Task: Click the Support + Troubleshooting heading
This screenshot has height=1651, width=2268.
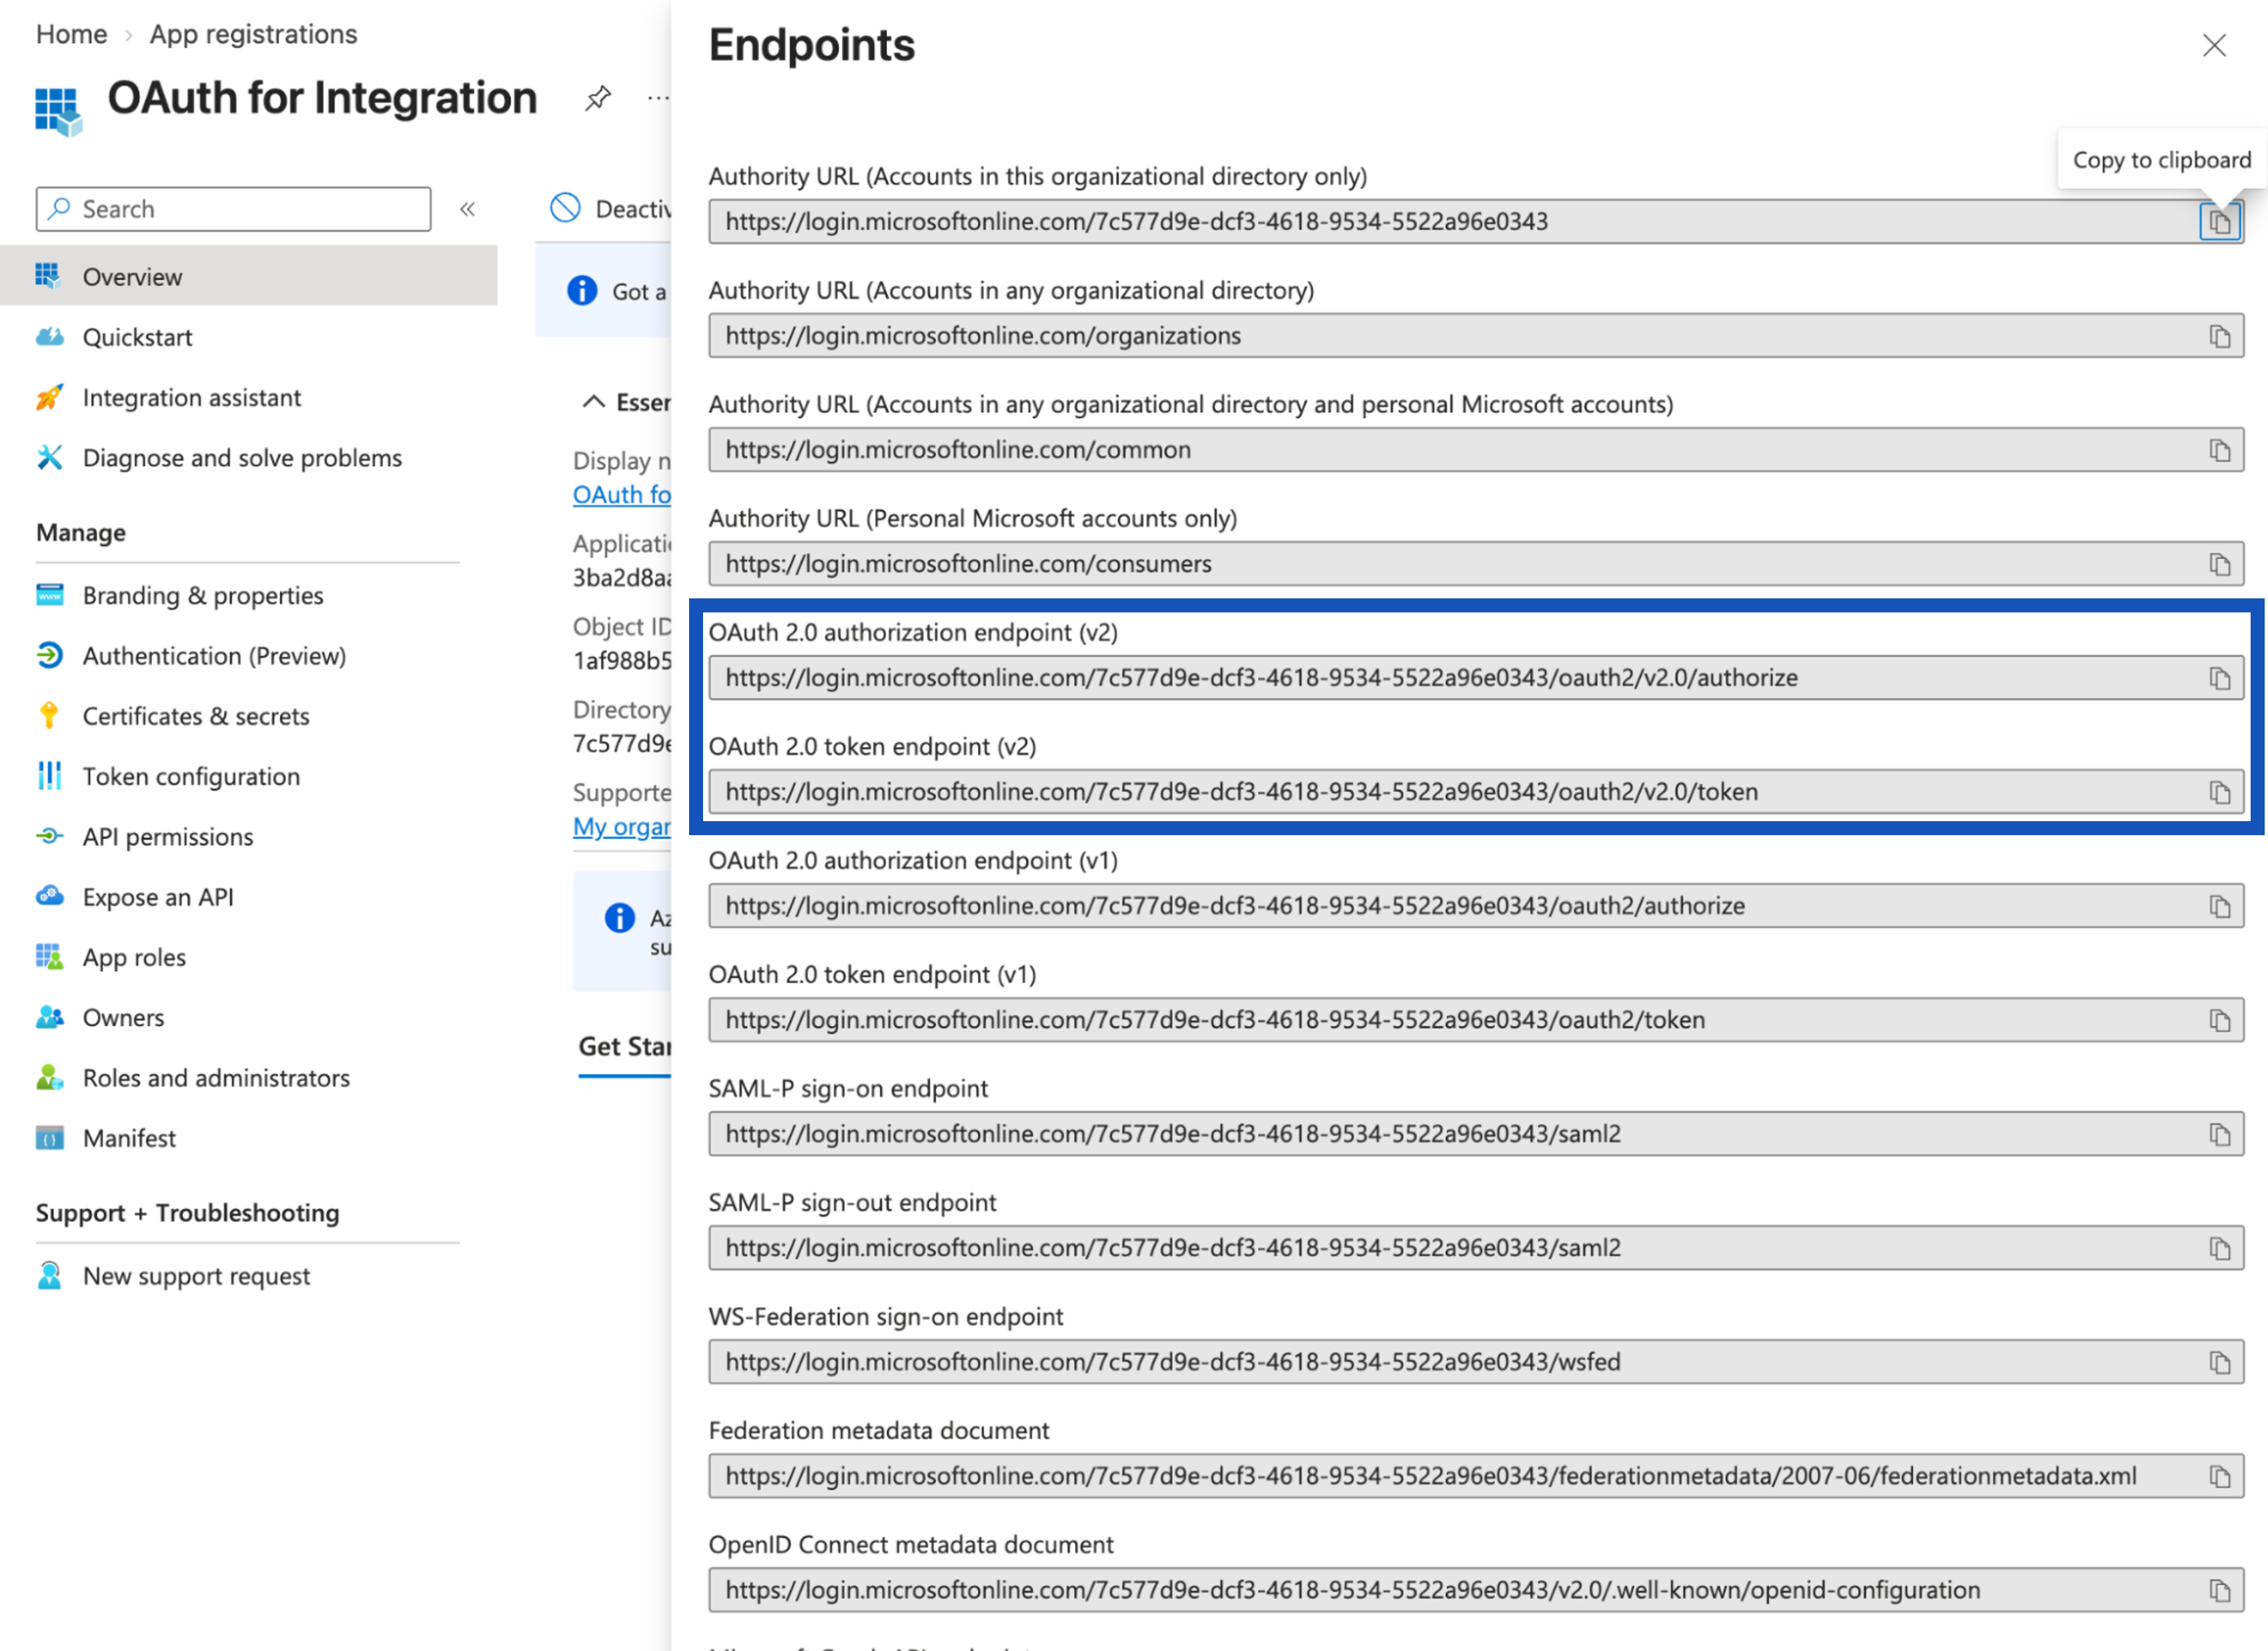Action: click(x=188, y=1213)
